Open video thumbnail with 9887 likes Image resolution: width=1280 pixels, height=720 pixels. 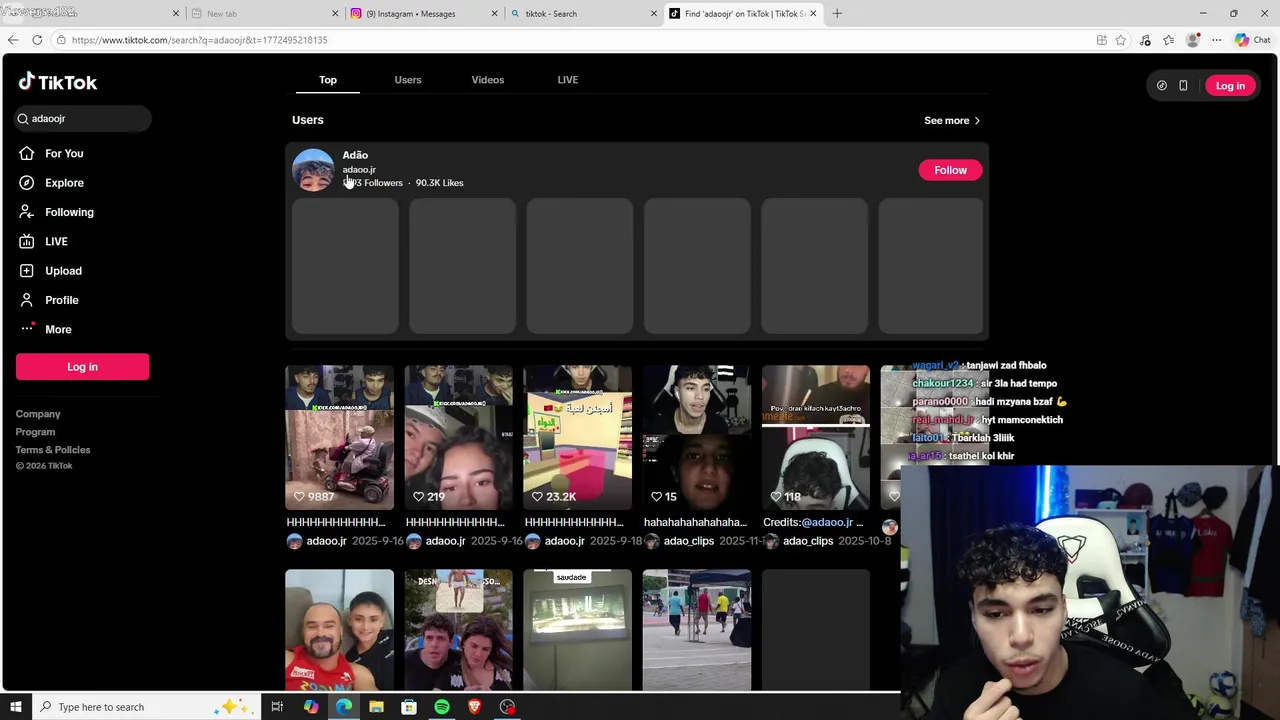pos(340,438)
